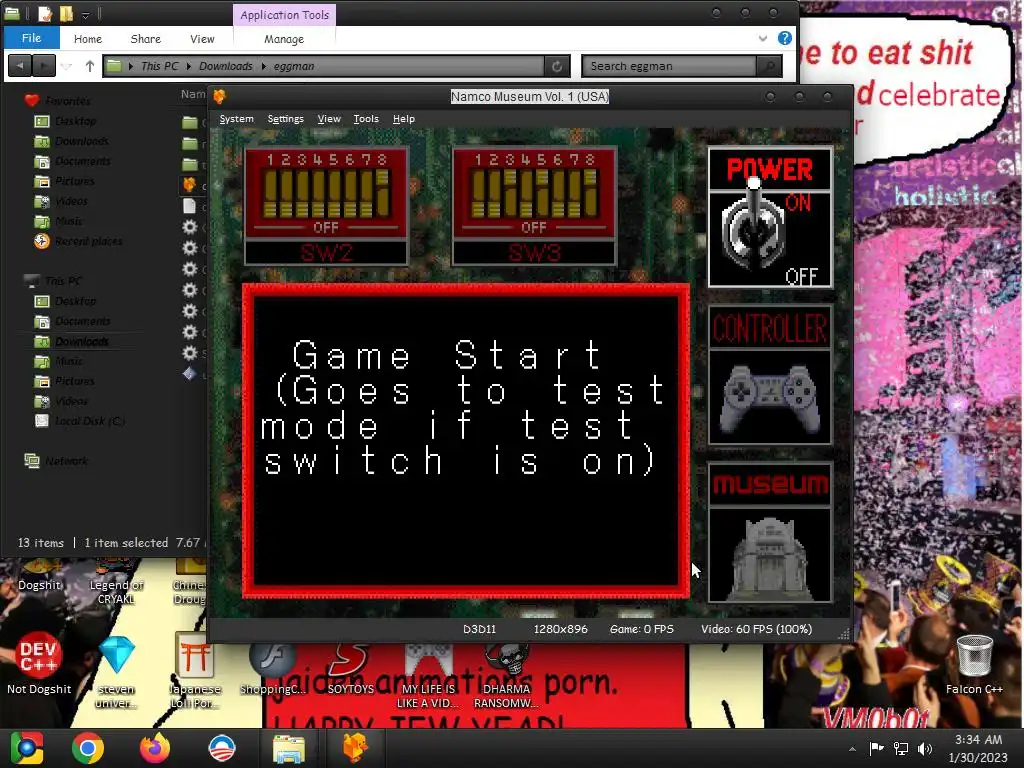The width and height of the screenshot is (1024, 768).
Task: Click eggman in the address bar
Action: [x=294, y=66]
